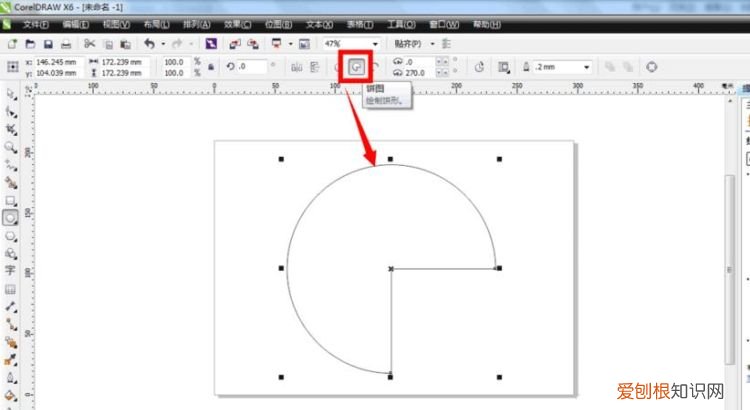Image resolution: width=750 pixels, height=410 pixels.
Task: Switch to Arc mode next to Pie button
Action: pyautogui.click(x=376, y=67)
